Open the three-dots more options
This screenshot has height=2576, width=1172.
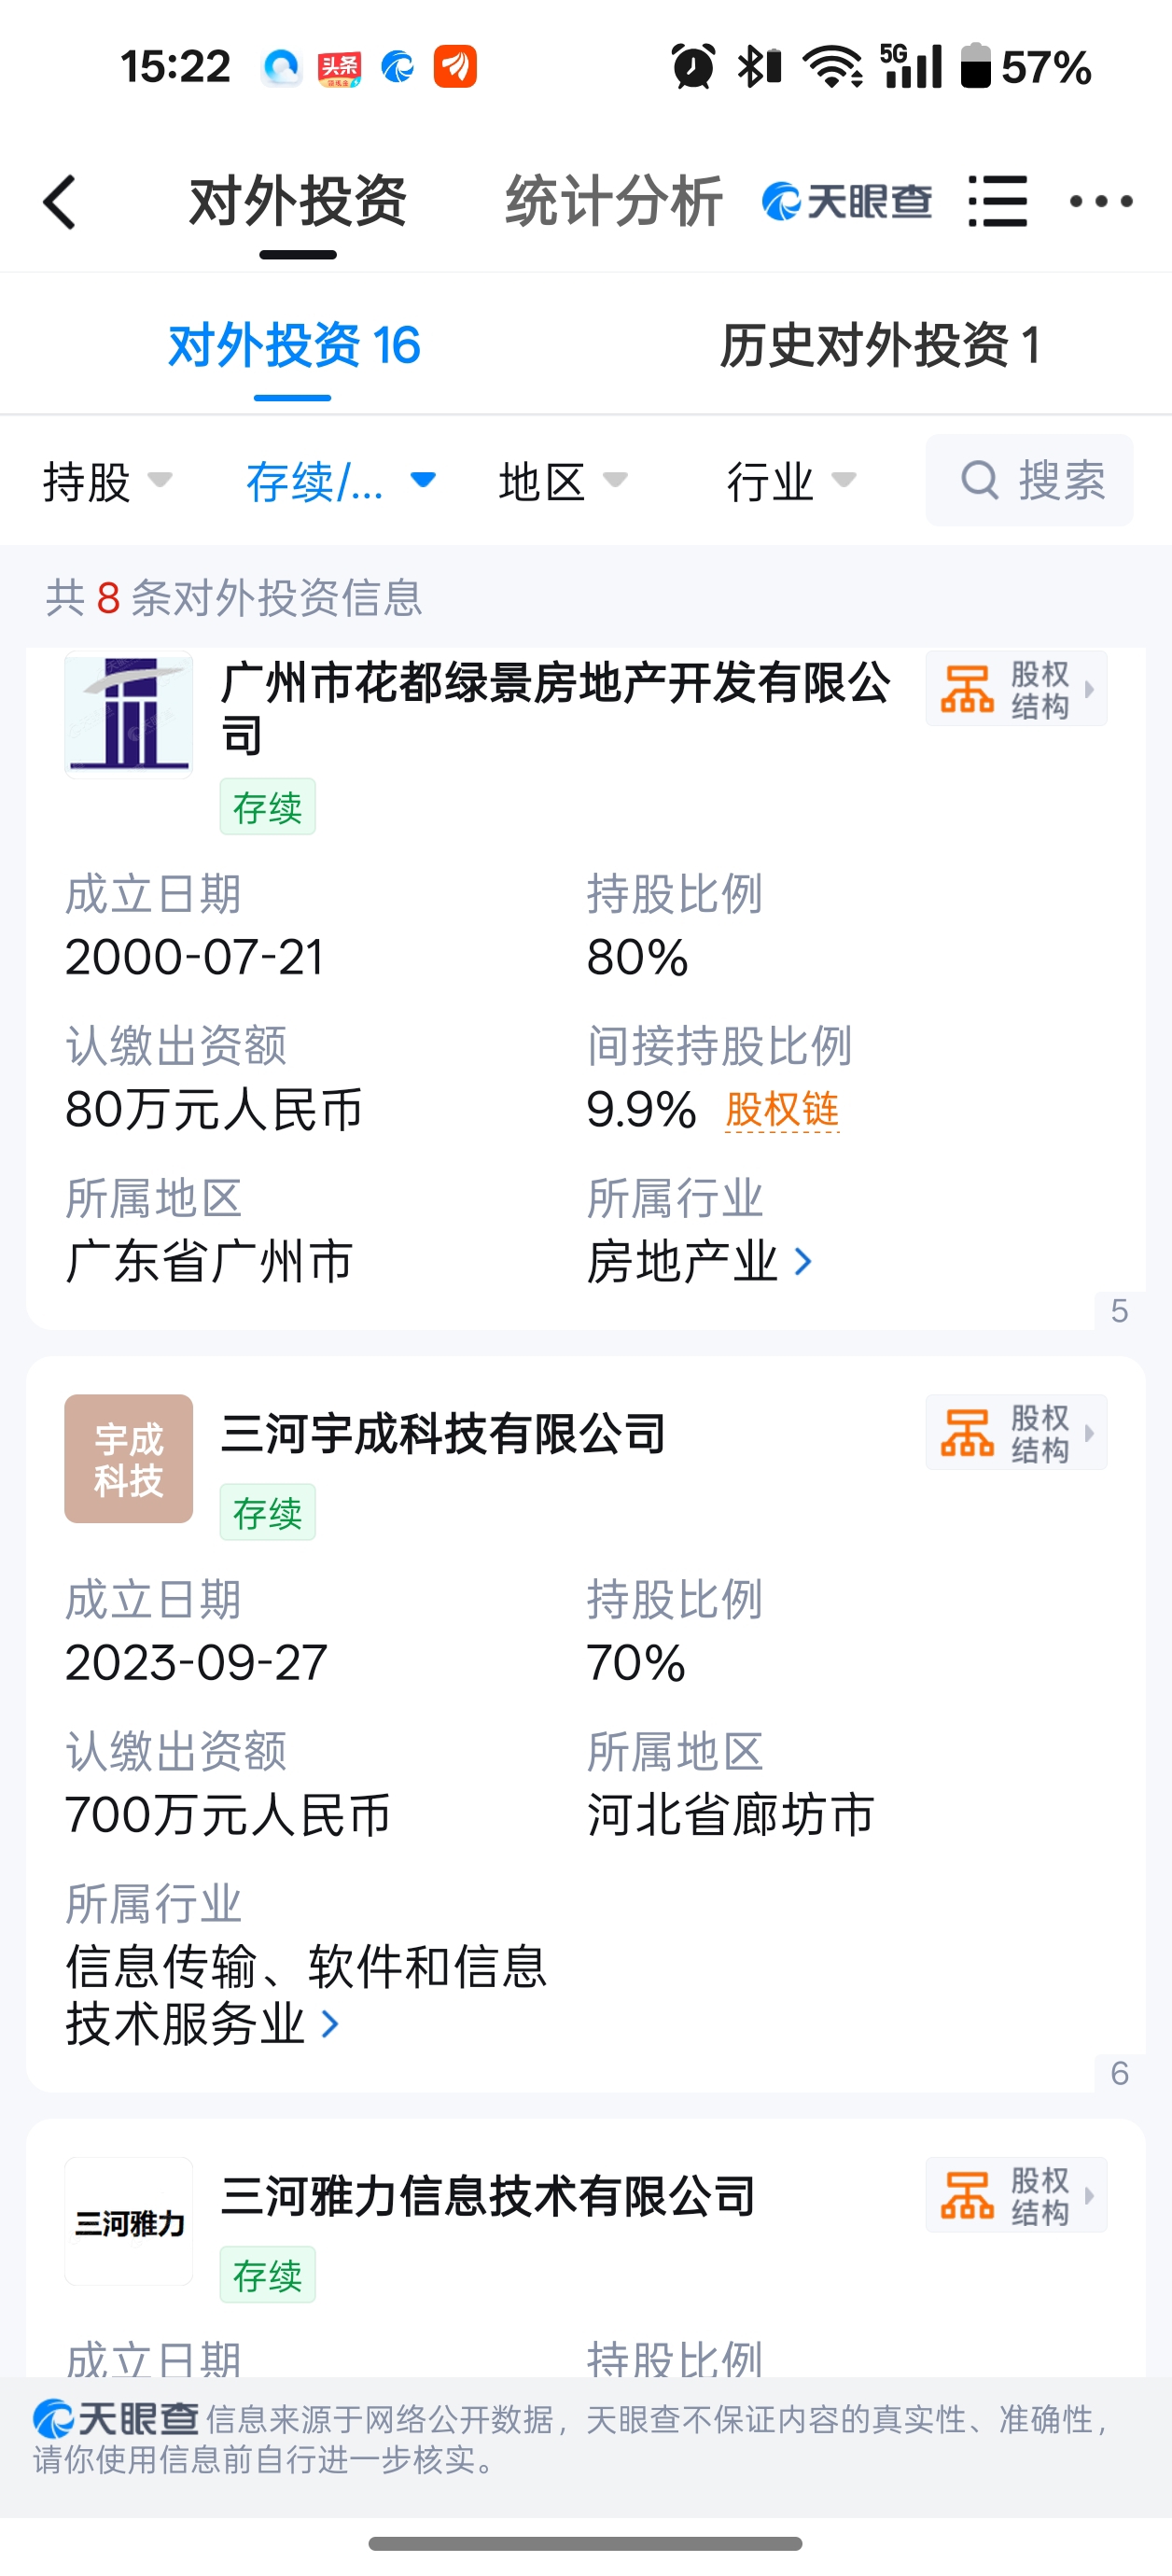point(1100,201)
